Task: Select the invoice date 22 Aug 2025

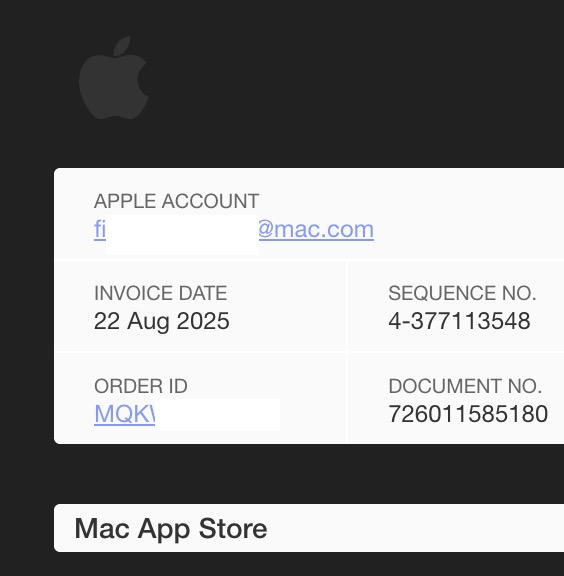Action: pos(162,321)
